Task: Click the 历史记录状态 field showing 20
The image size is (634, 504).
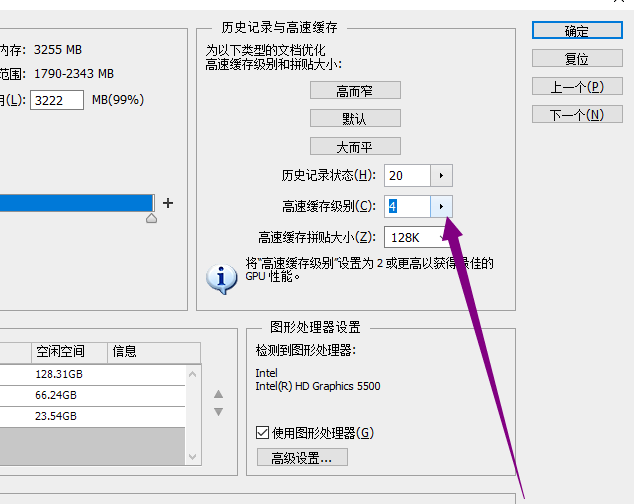Action: coord(407,176)
